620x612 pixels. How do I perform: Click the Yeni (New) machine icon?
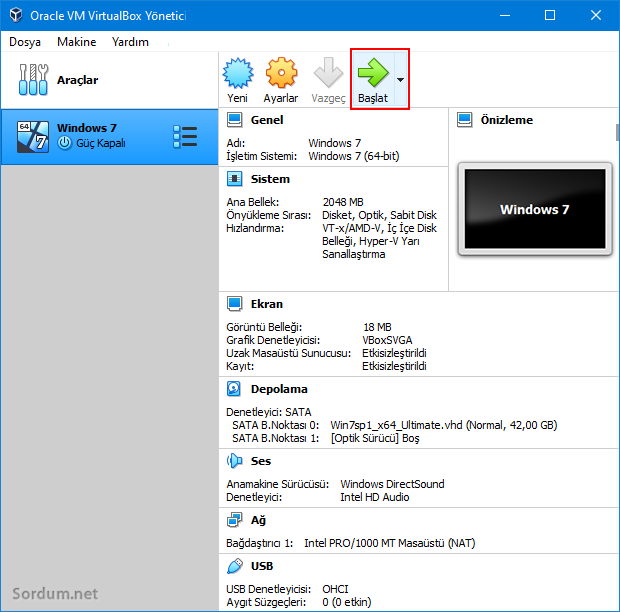pos(238,73)
